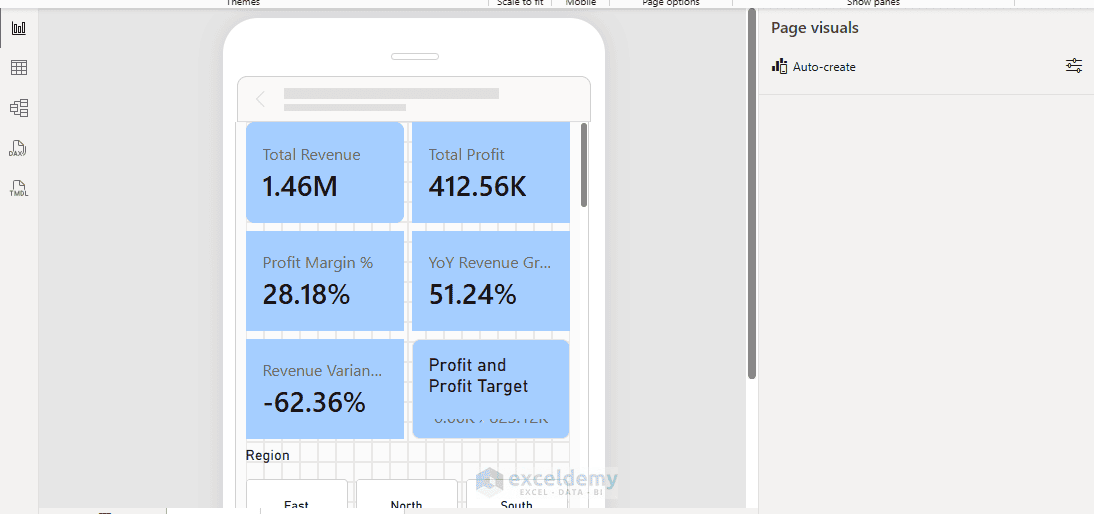The image size is (1094, 514).
Task: Click the main canvas vertical scrollbar
Action: coord(752,194)
